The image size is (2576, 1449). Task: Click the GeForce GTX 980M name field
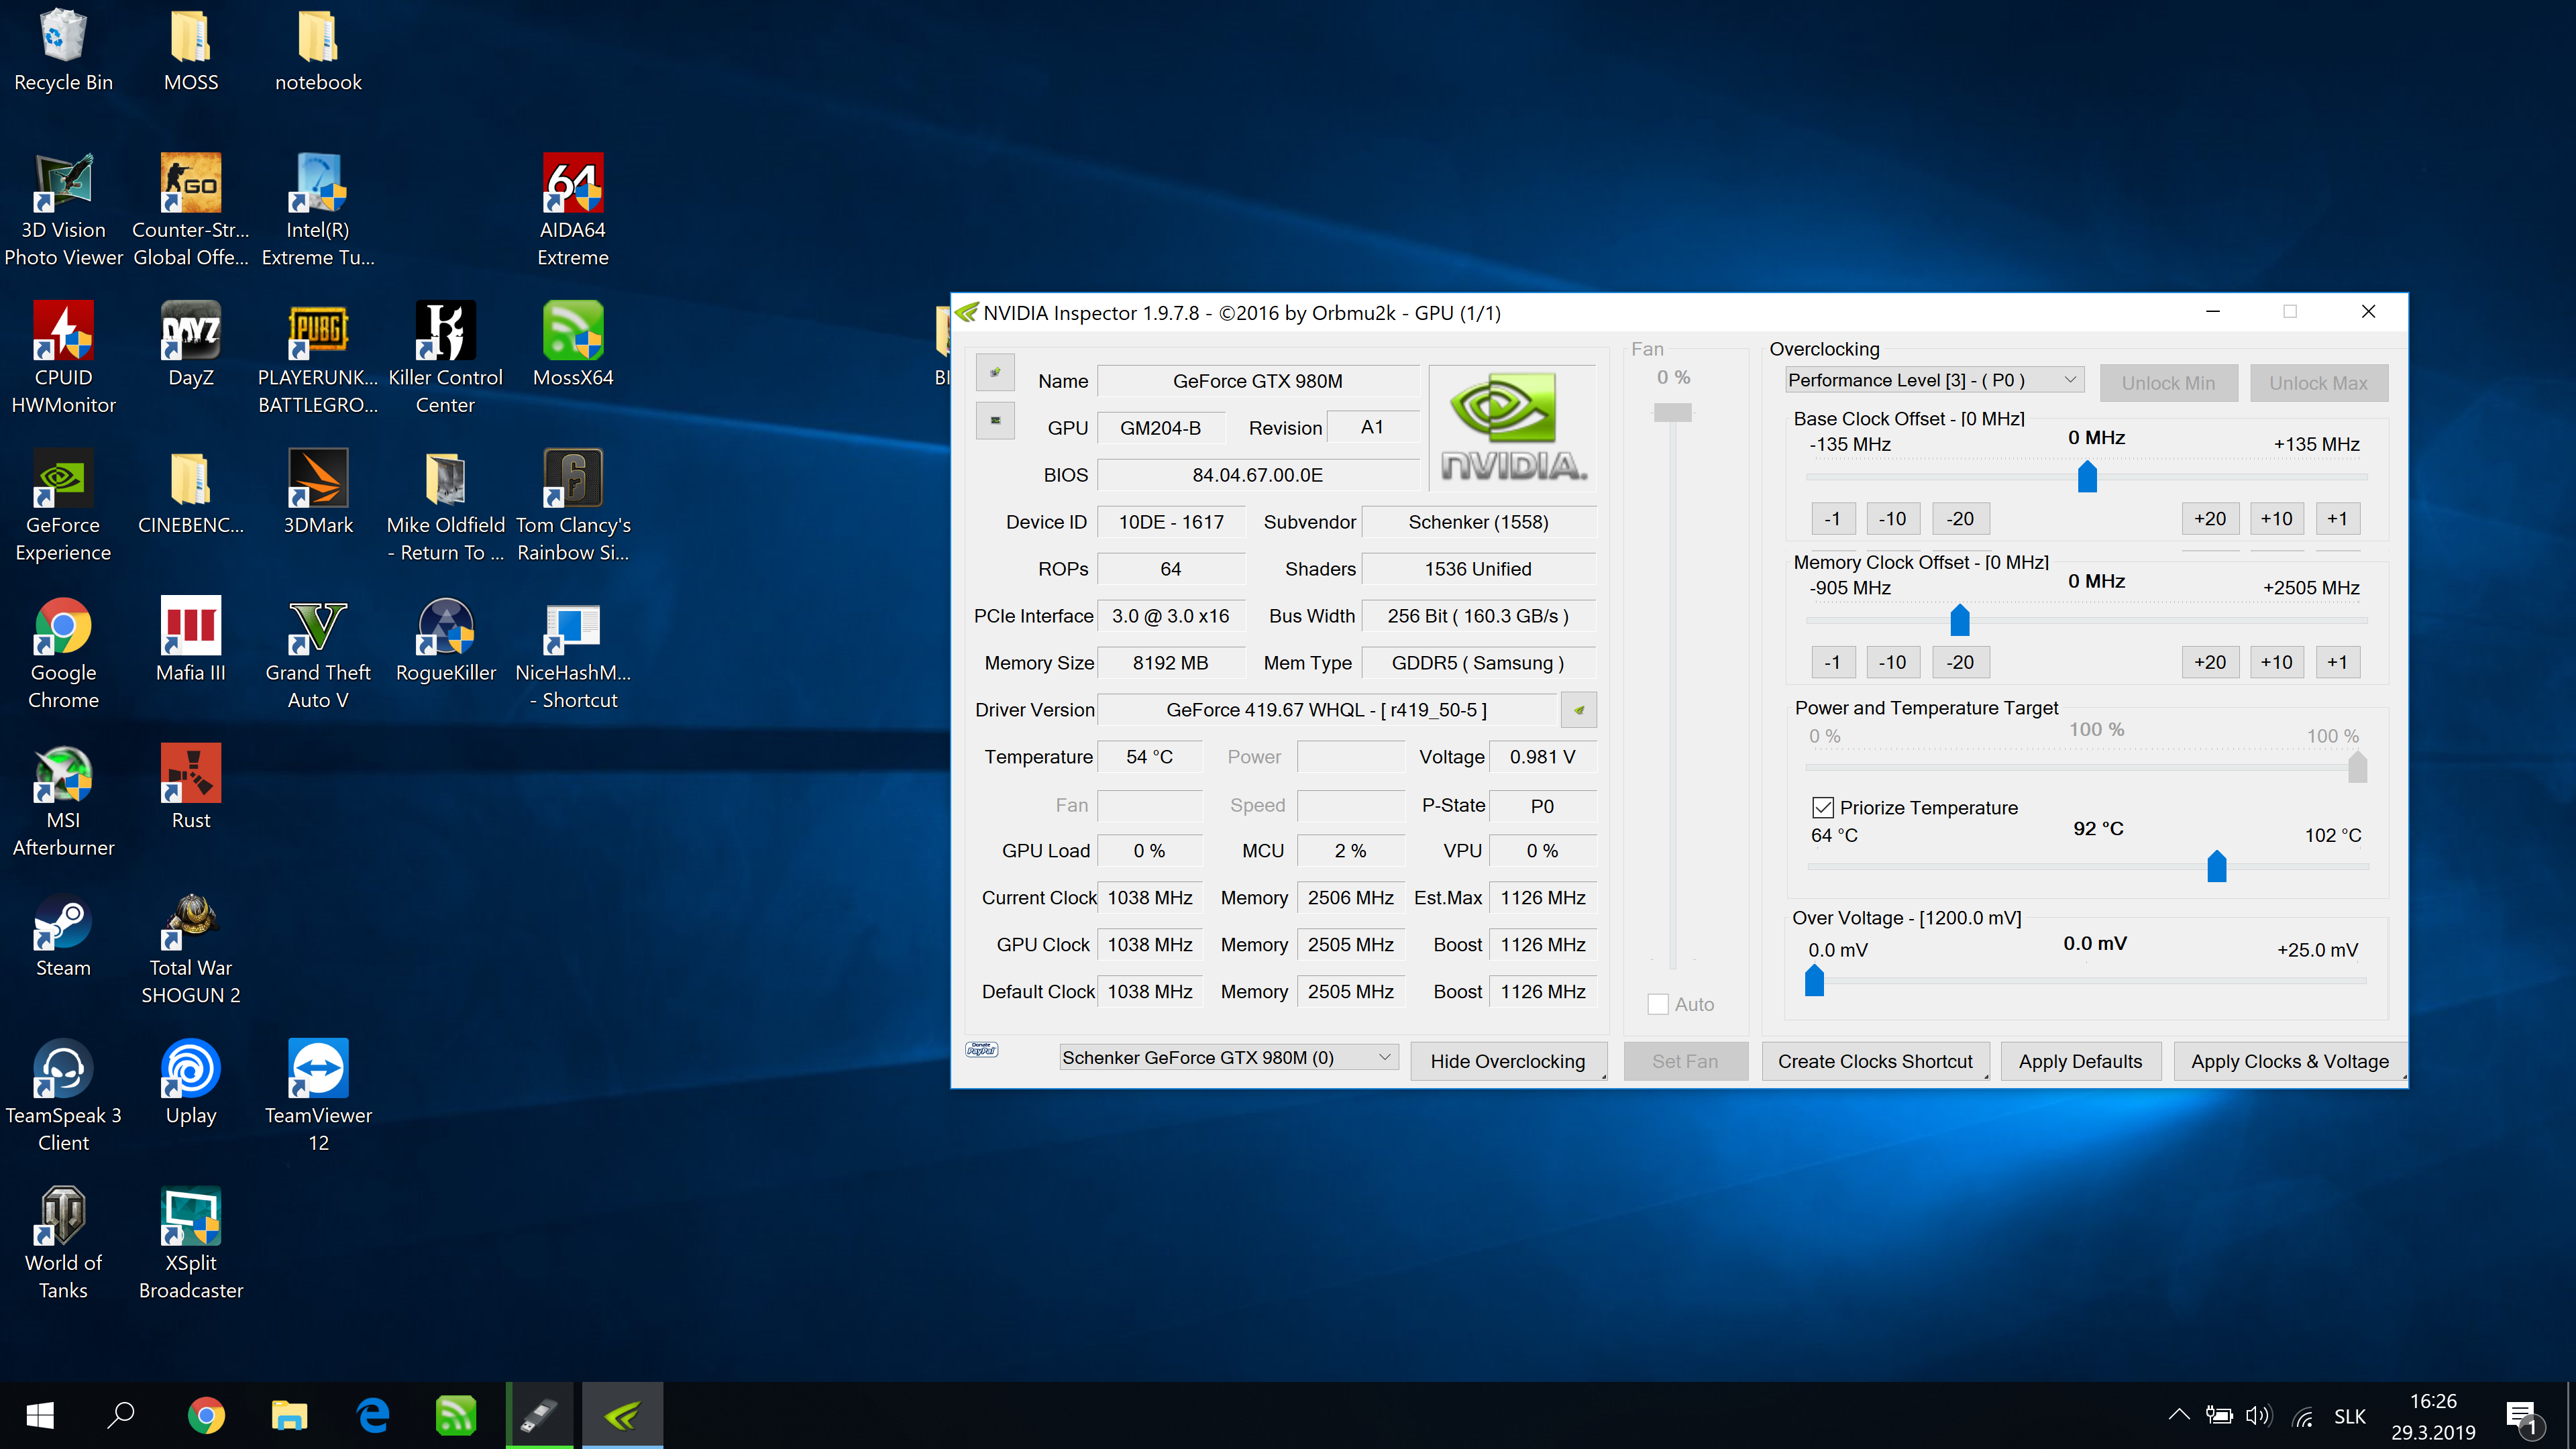(1257, 381)
